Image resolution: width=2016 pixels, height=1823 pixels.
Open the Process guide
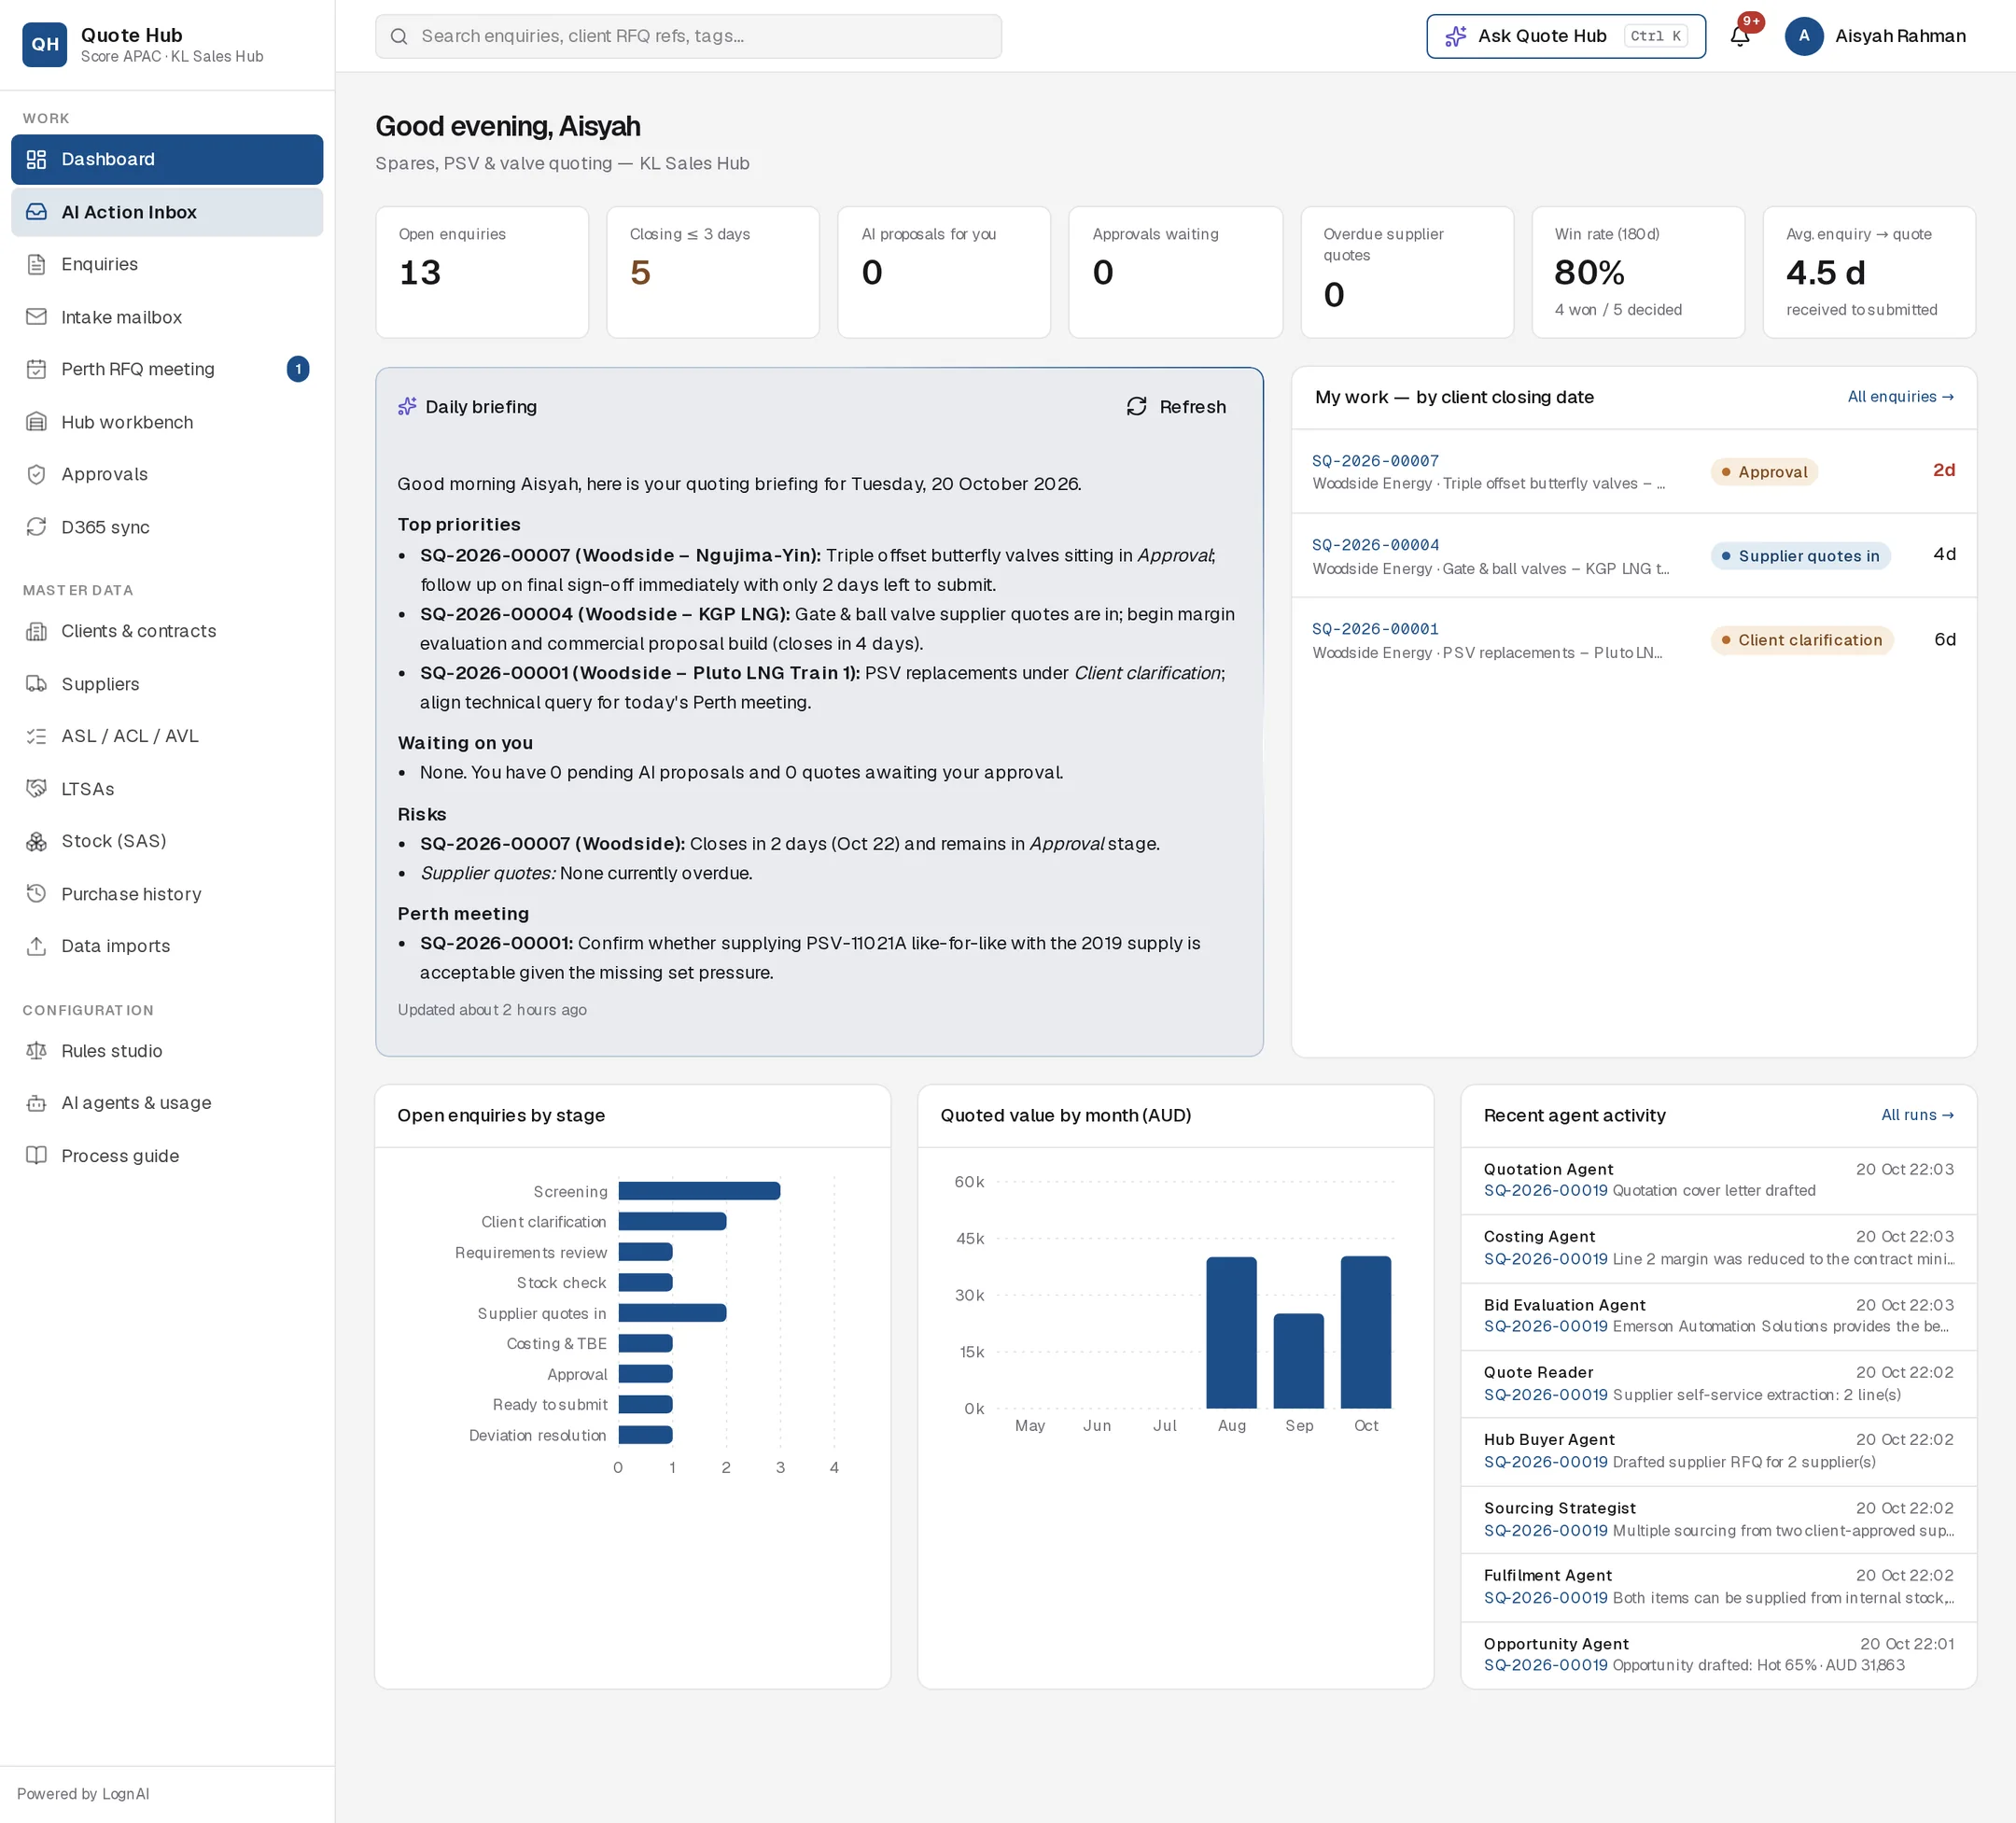coord(167,1156)
